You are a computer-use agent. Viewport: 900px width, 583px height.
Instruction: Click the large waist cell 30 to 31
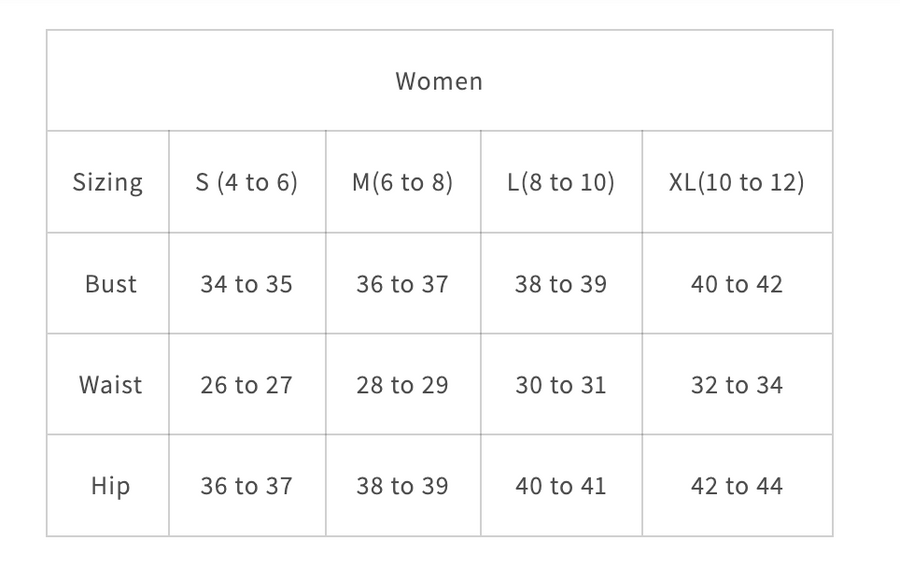[561, 385]
